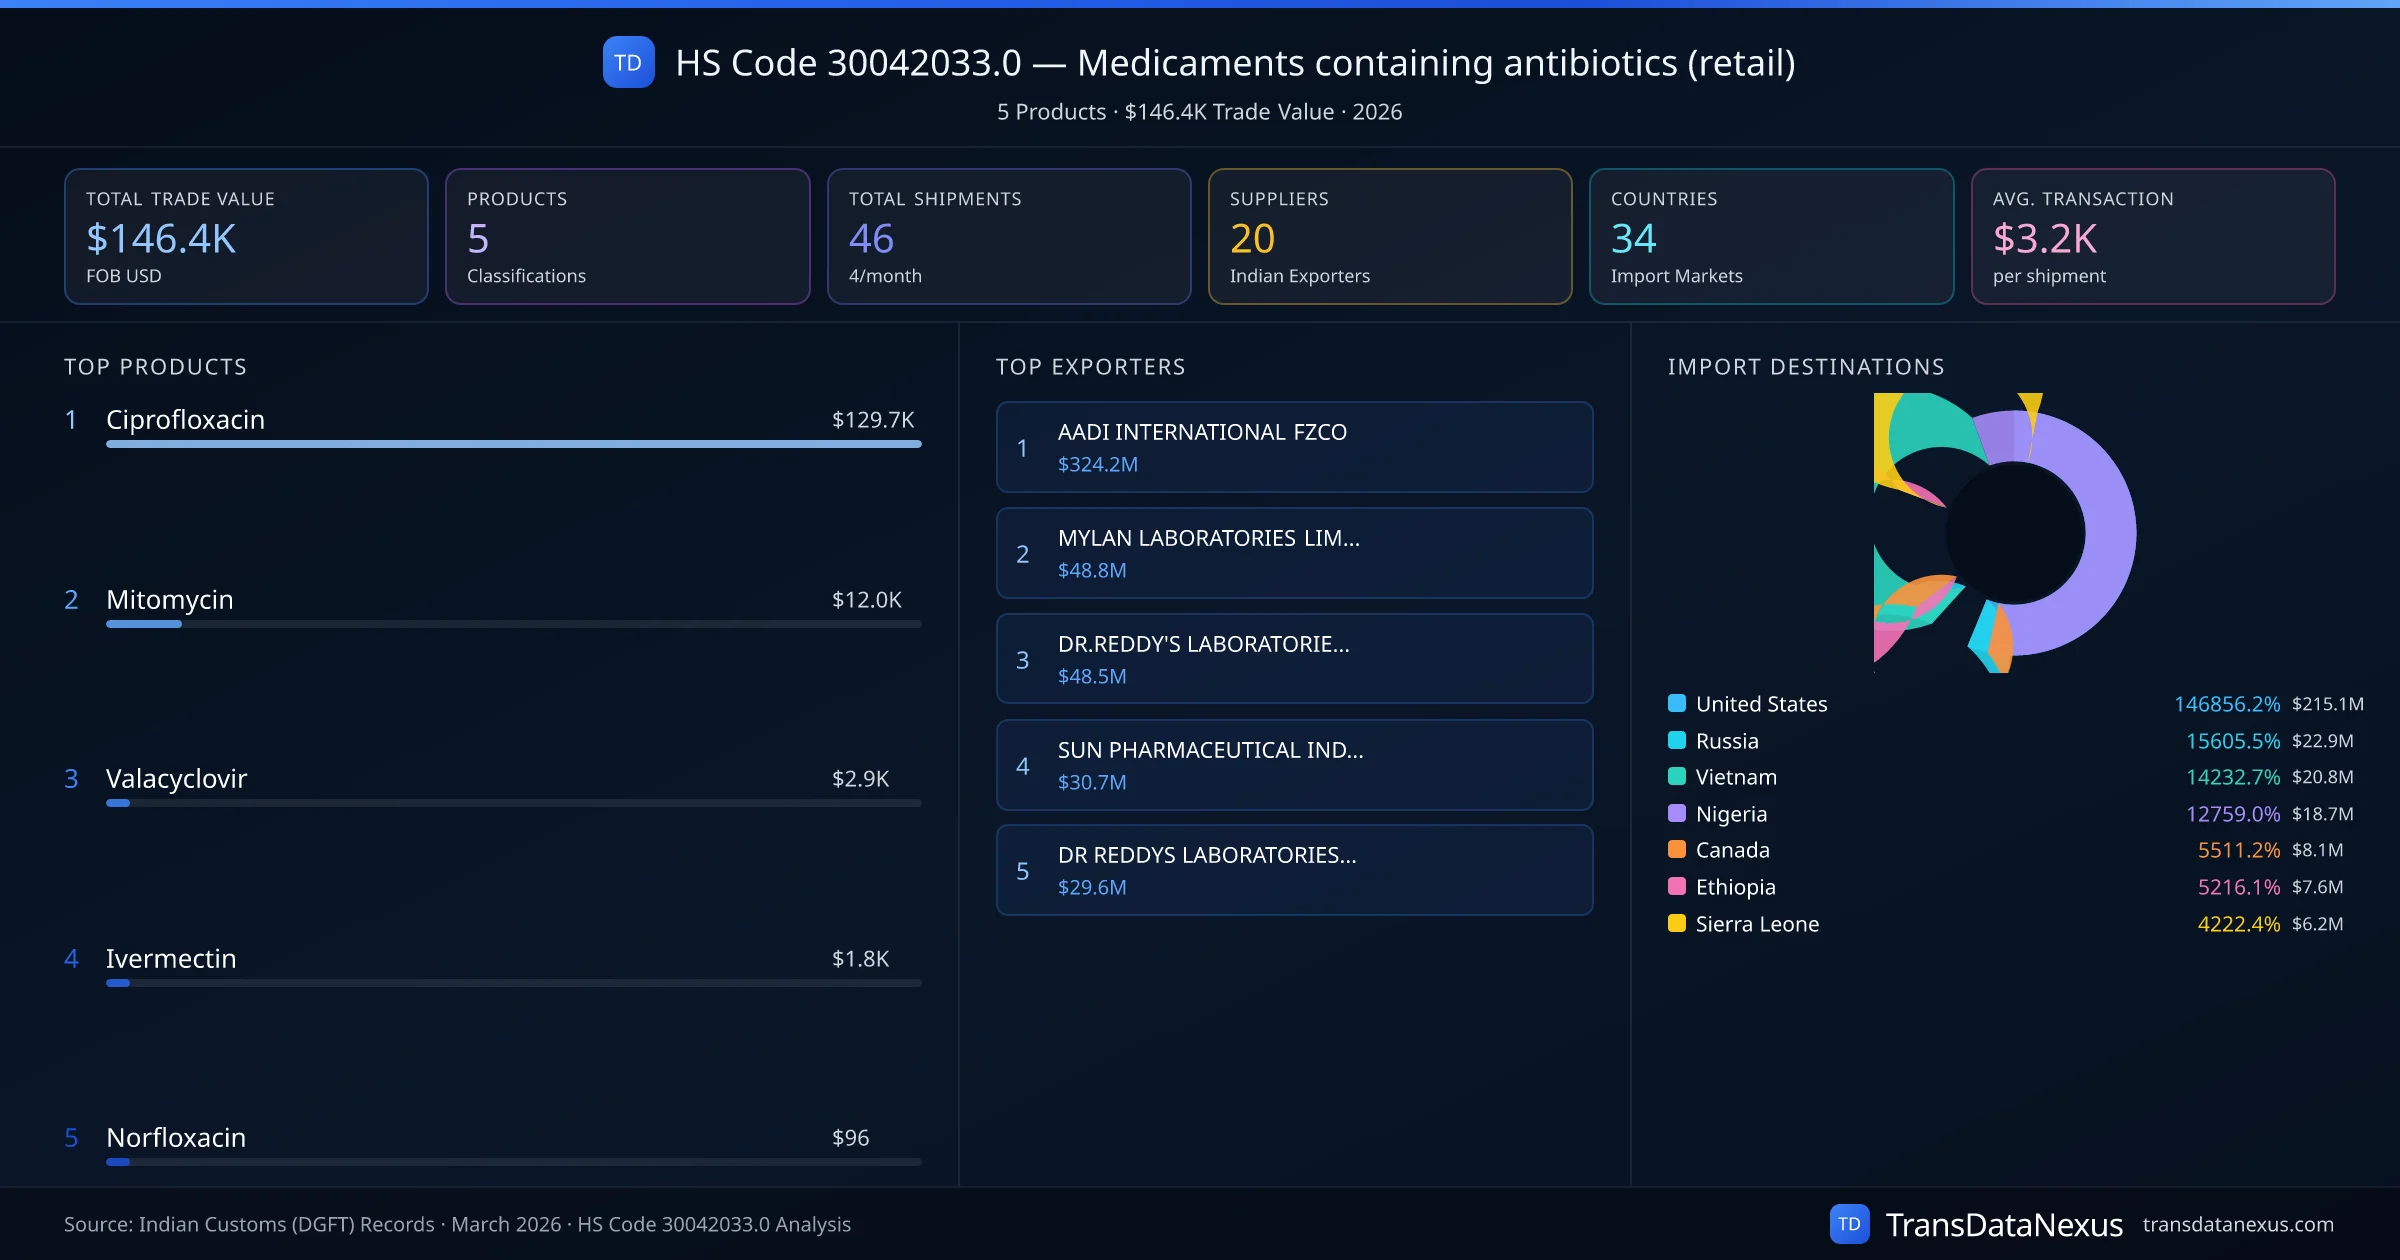Open the transdatanexus.com link
This screenshot has width=2400, height=1260.
coord(2237,1224)
